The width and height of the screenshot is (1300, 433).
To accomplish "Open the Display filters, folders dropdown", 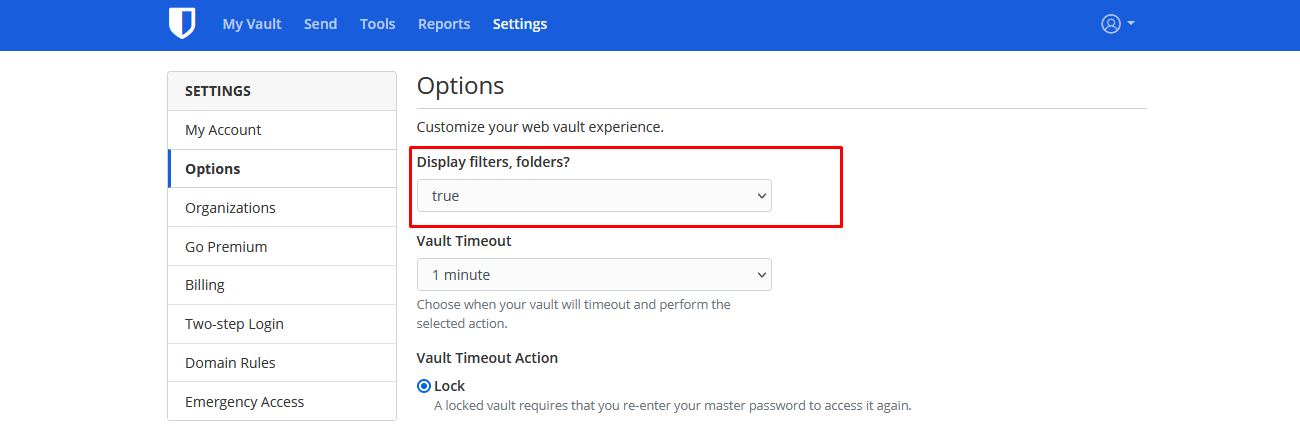I will [594, 196].
